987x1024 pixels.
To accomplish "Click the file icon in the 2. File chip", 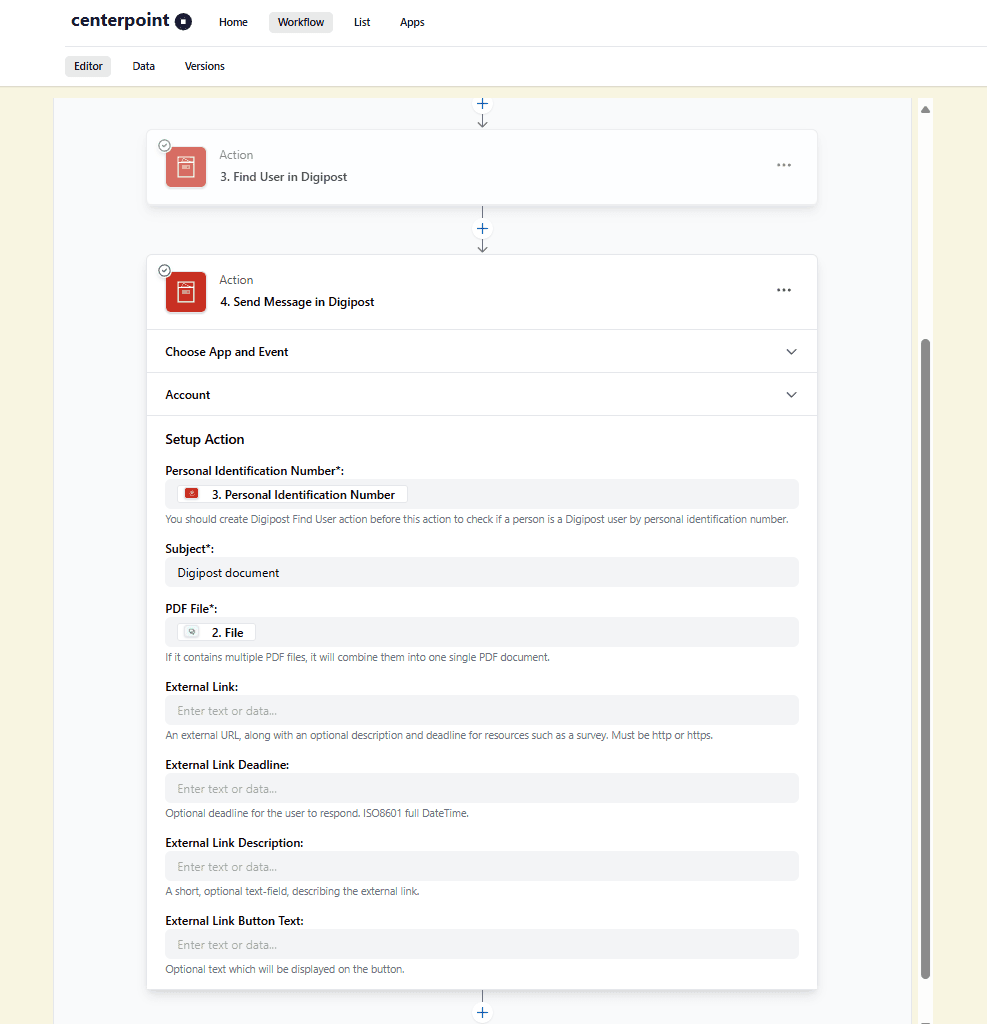I will pos(191,631).
